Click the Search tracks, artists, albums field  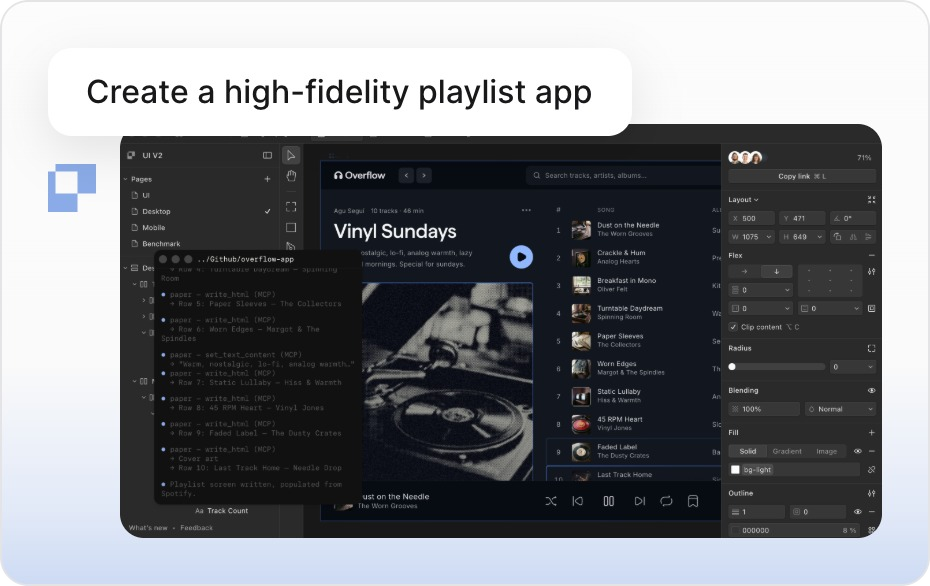[623, 176]
